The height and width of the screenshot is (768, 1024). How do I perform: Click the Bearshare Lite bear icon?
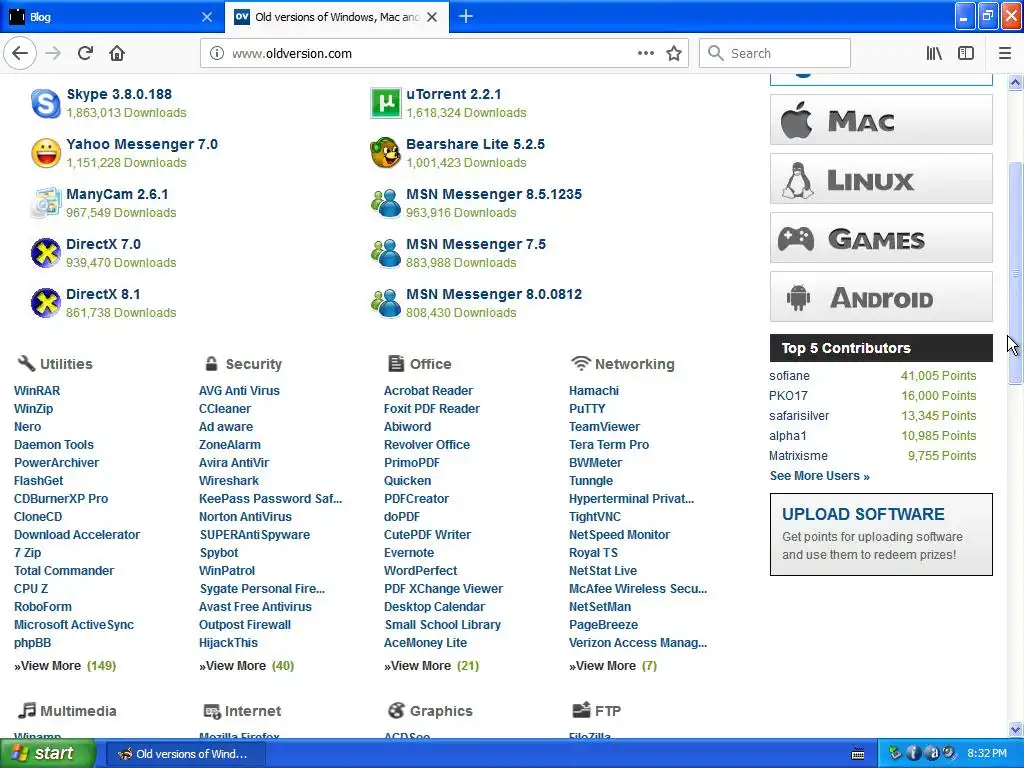pos(385,153)
